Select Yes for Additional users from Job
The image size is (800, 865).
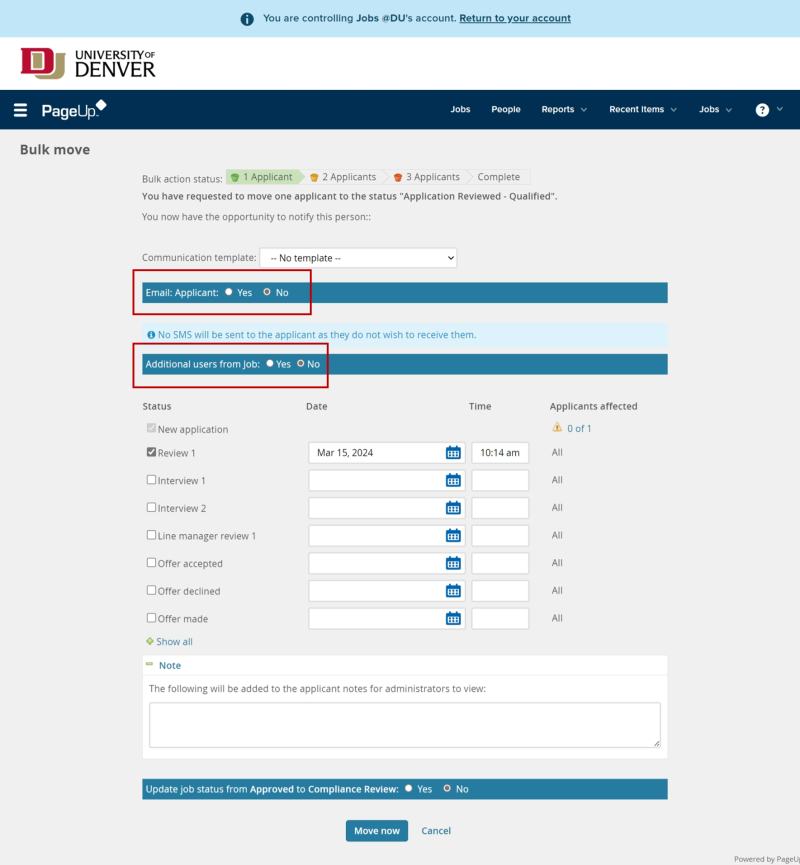pos(270,364)
